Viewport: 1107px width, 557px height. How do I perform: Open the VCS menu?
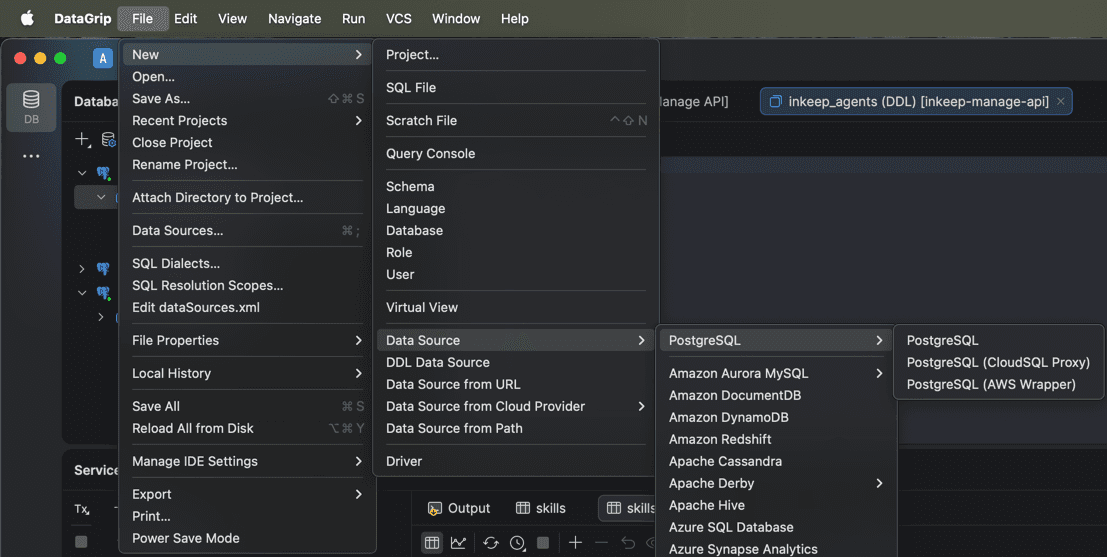pos(399,18)
